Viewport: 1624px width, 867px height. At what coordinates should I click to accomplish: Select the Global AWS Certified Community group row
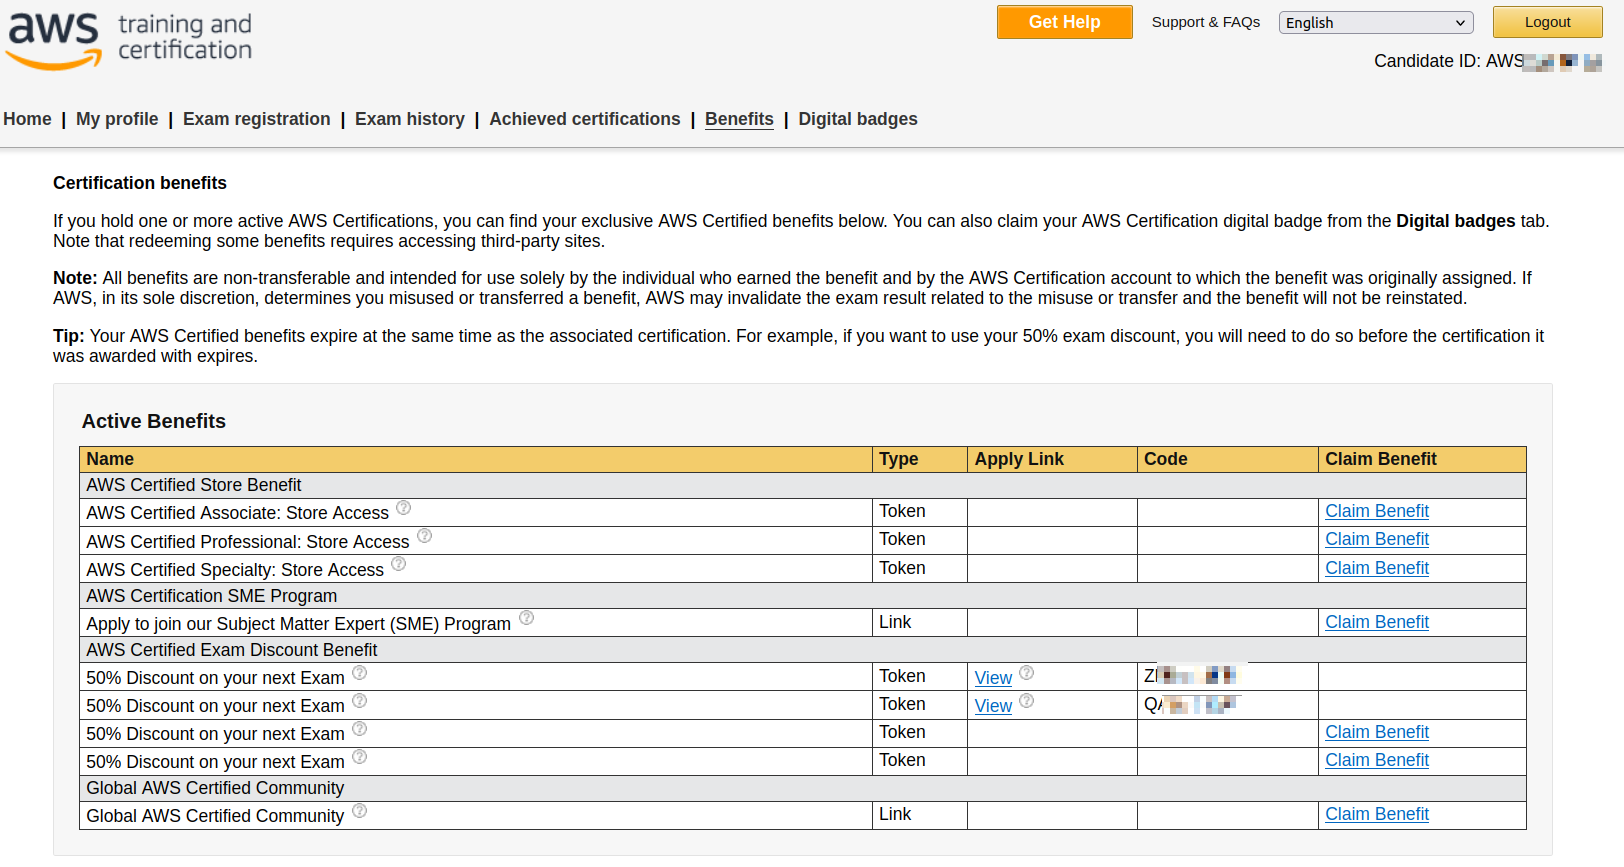[x=803, y=788]
